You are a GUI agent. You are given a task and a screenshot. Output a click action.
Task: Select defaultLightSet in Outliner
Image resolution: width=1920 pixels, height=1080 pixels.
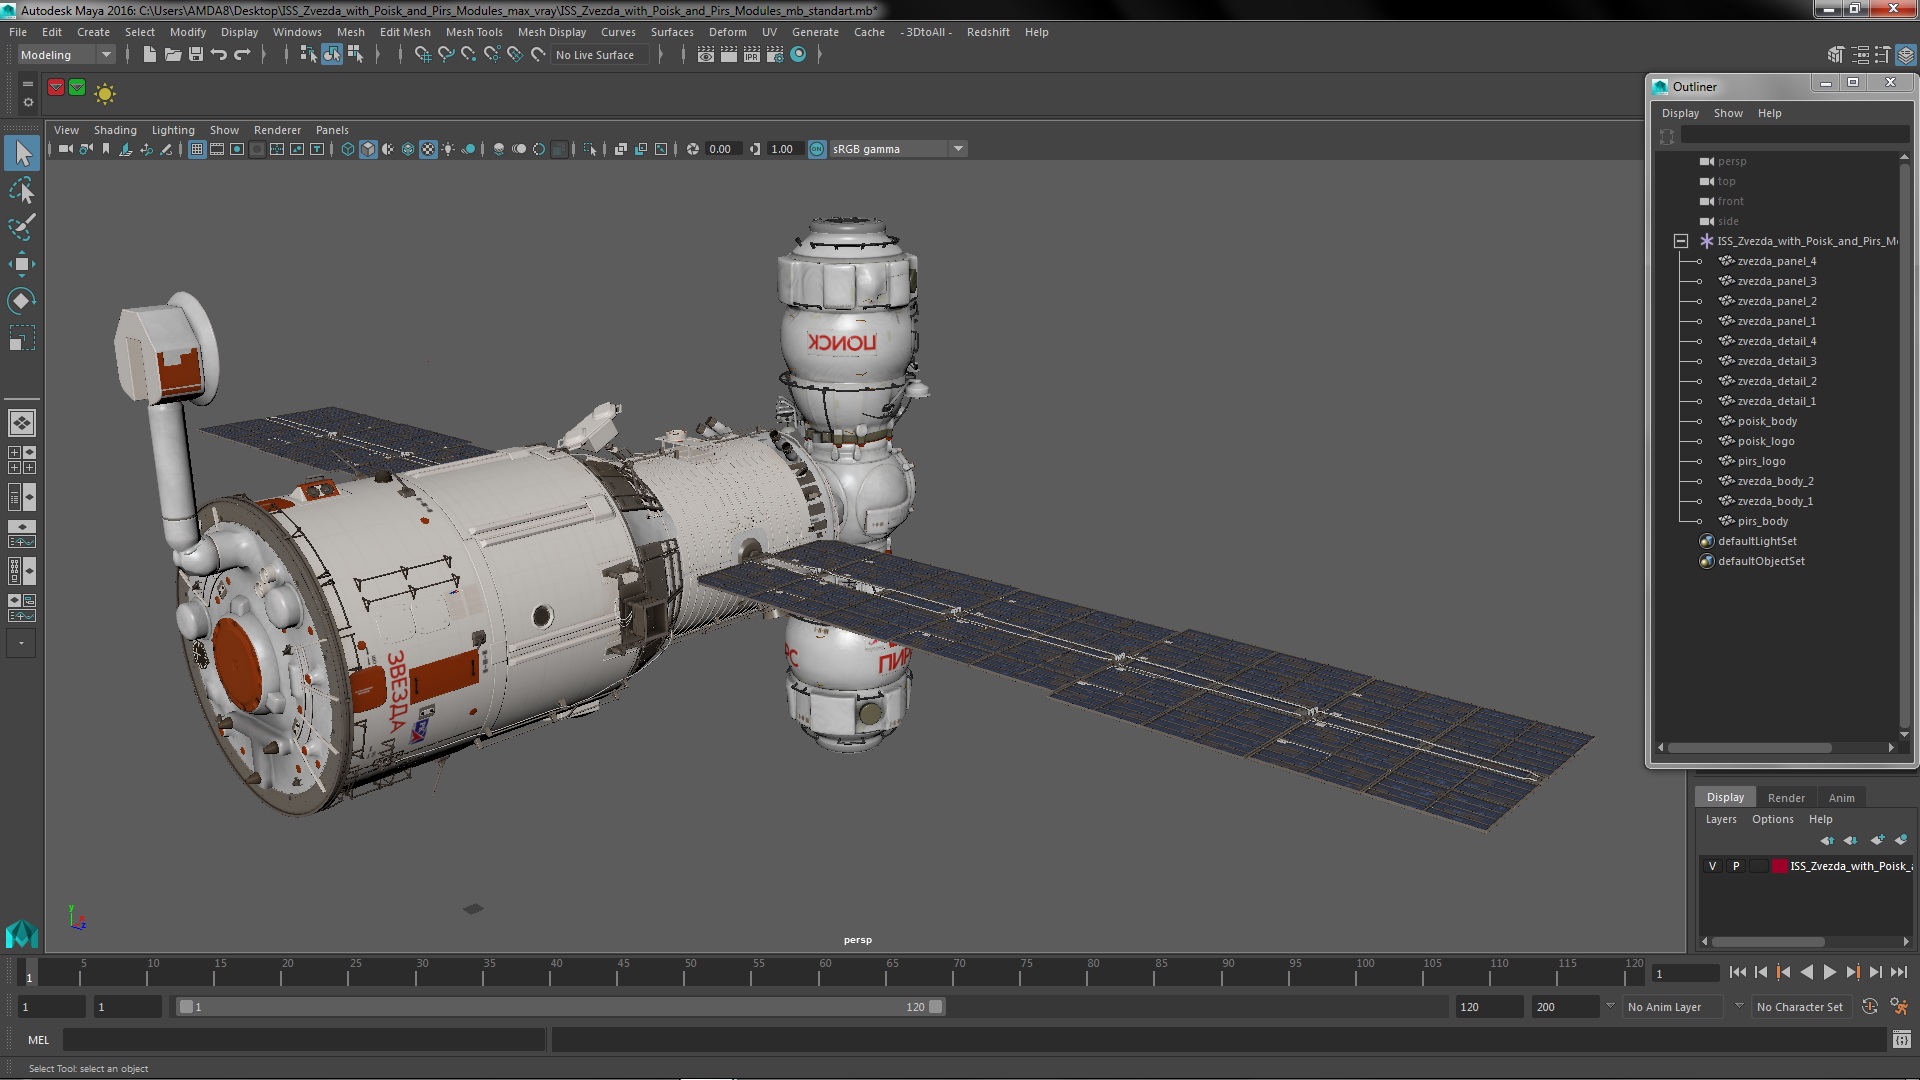click(x=1757, y=541)
